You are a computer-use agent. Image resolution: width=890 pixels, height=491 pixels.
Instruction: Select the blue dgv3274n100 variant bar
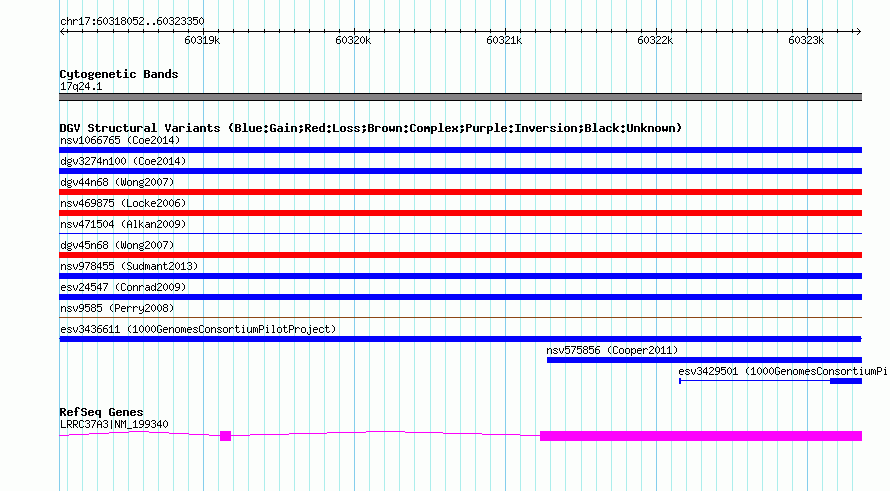[x=460, y=171]
